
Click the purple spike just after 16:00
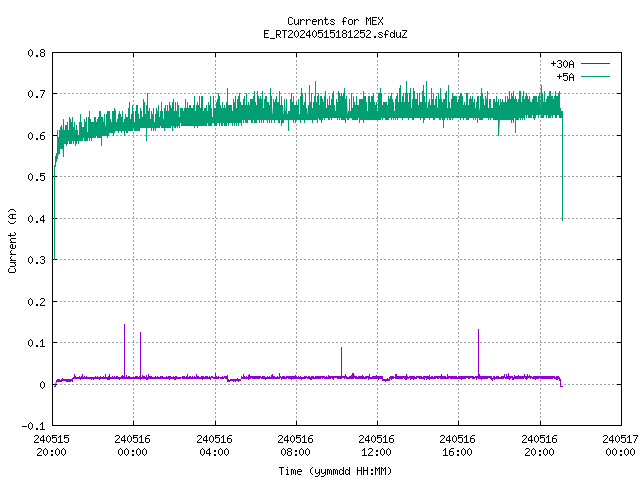click(x=478, y=353)
